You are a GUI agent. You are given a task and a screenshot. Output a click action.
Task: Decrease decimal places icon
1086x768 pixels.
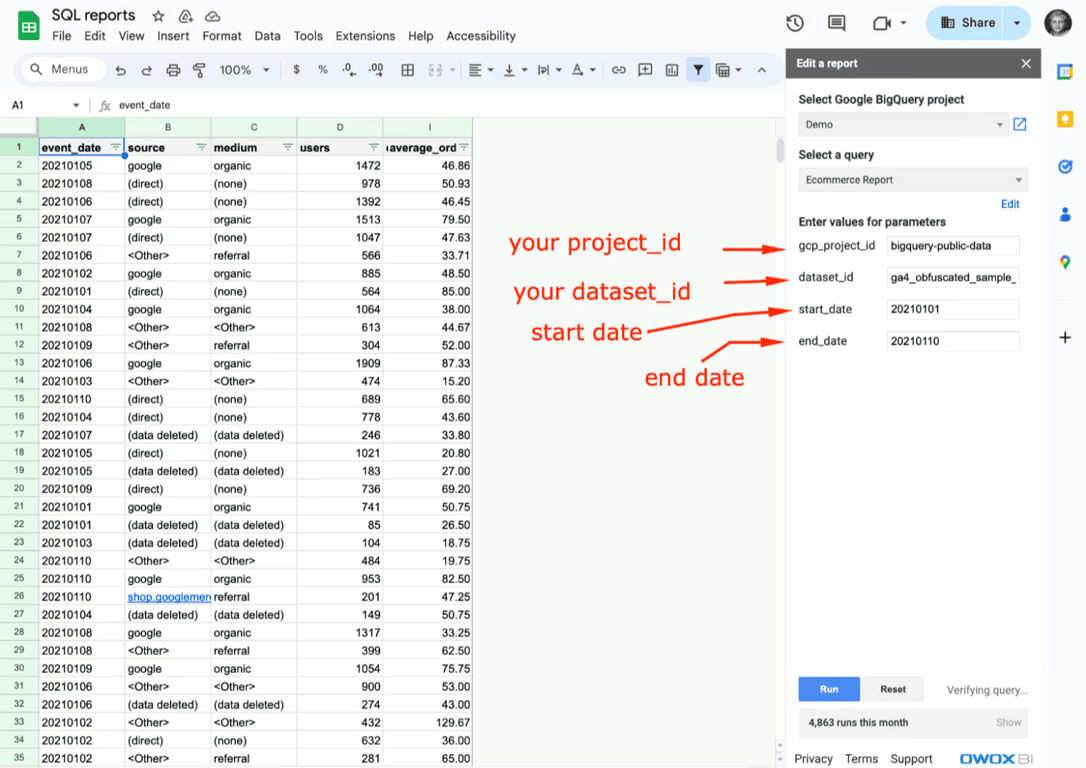point(349,70)
